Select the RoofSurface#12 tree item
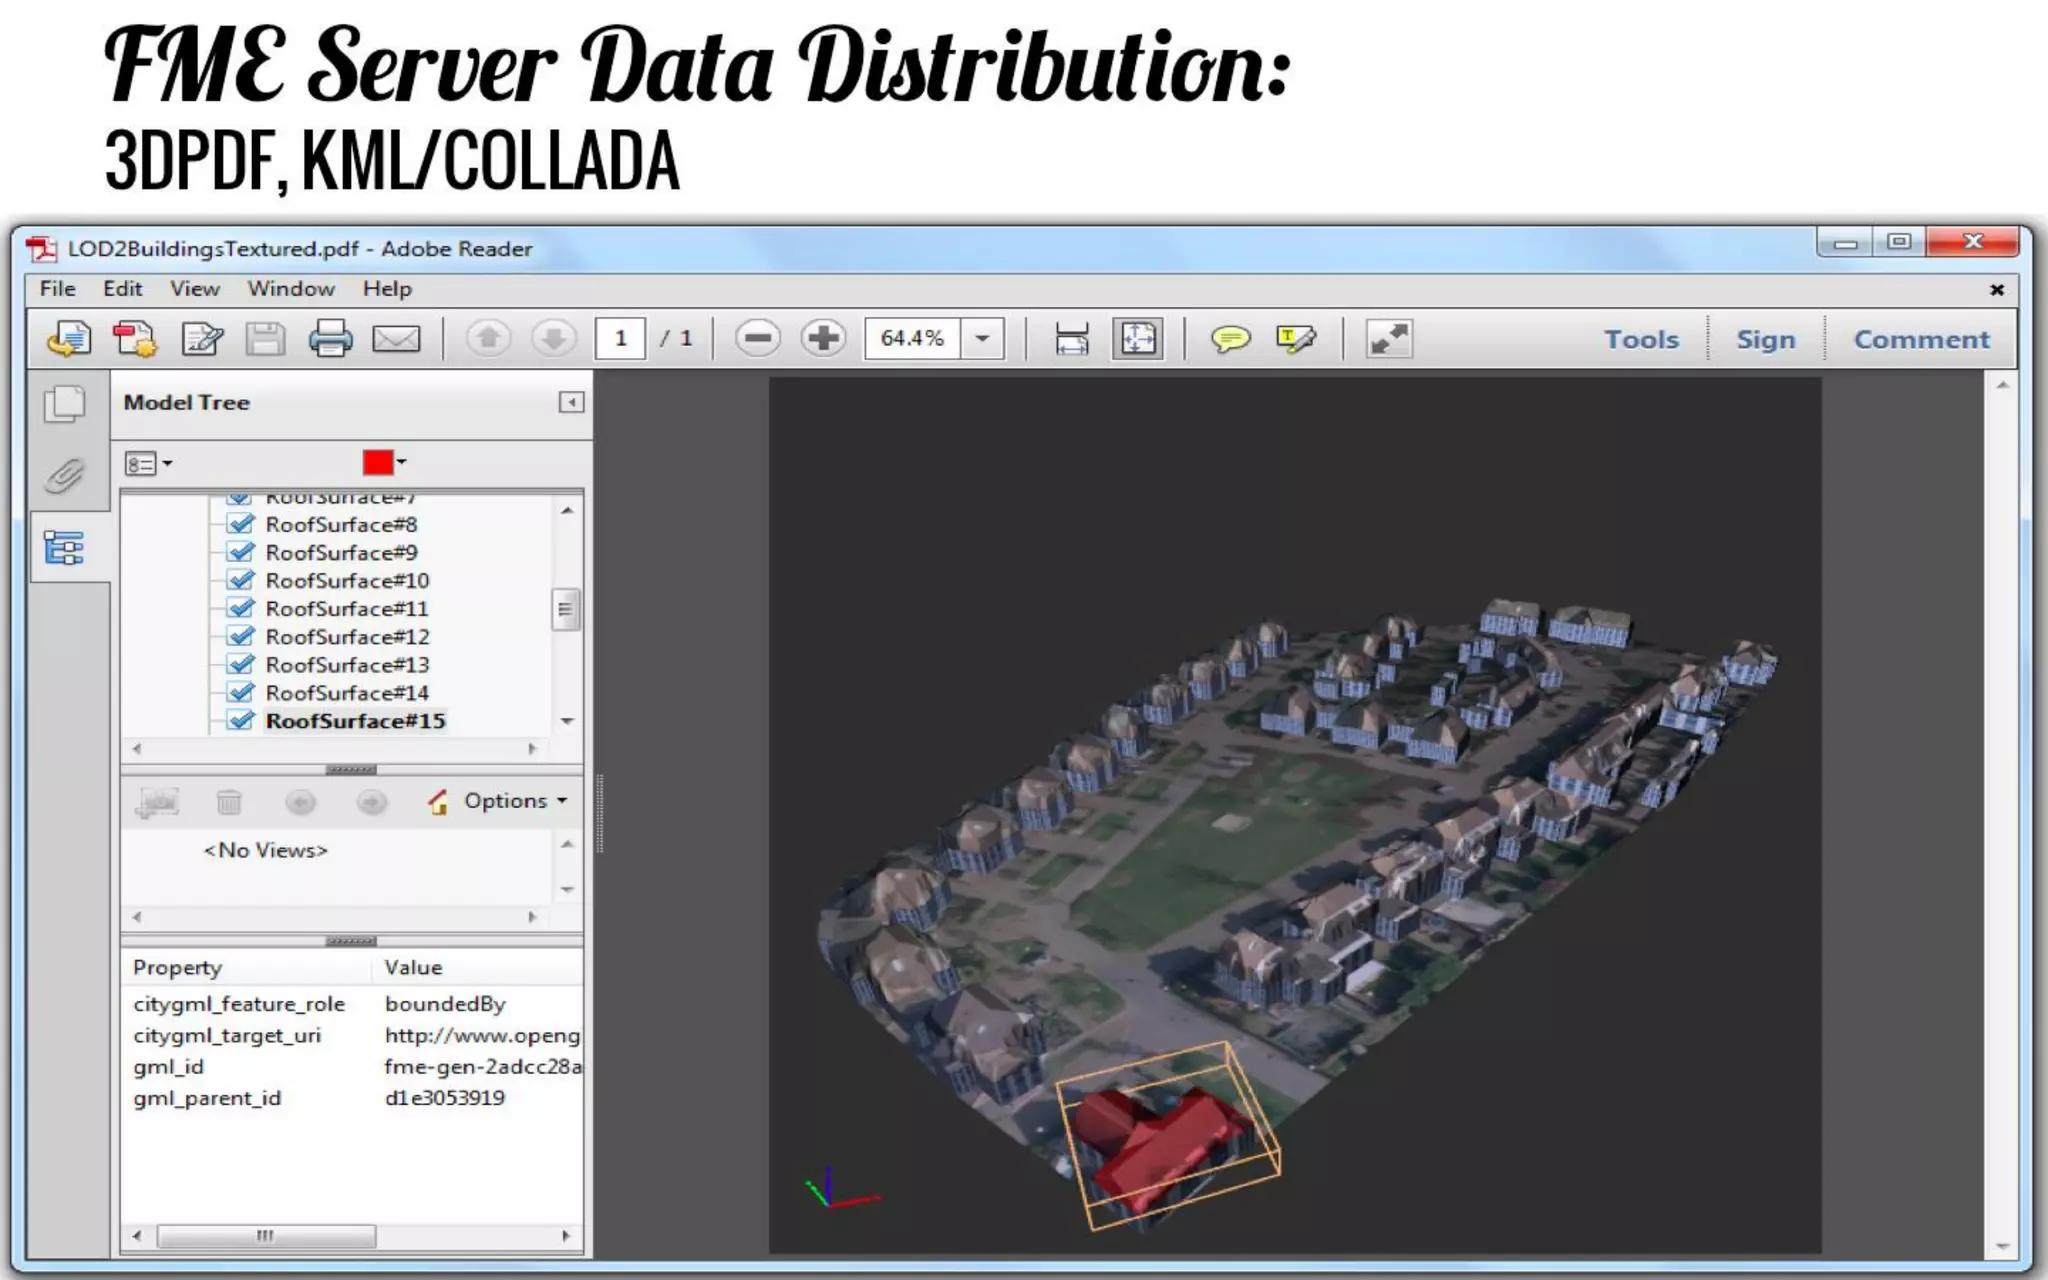Image resolution: width=2048 pixels, height=1280 pixels. point(347,637)
